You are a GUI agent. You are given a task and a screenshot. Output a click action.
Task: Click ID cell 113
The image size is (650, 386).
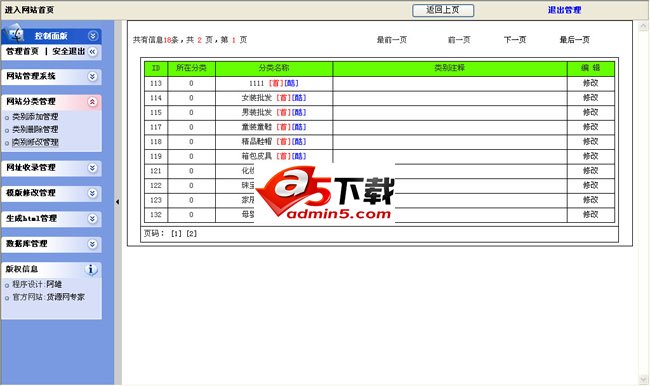[156, 83]
